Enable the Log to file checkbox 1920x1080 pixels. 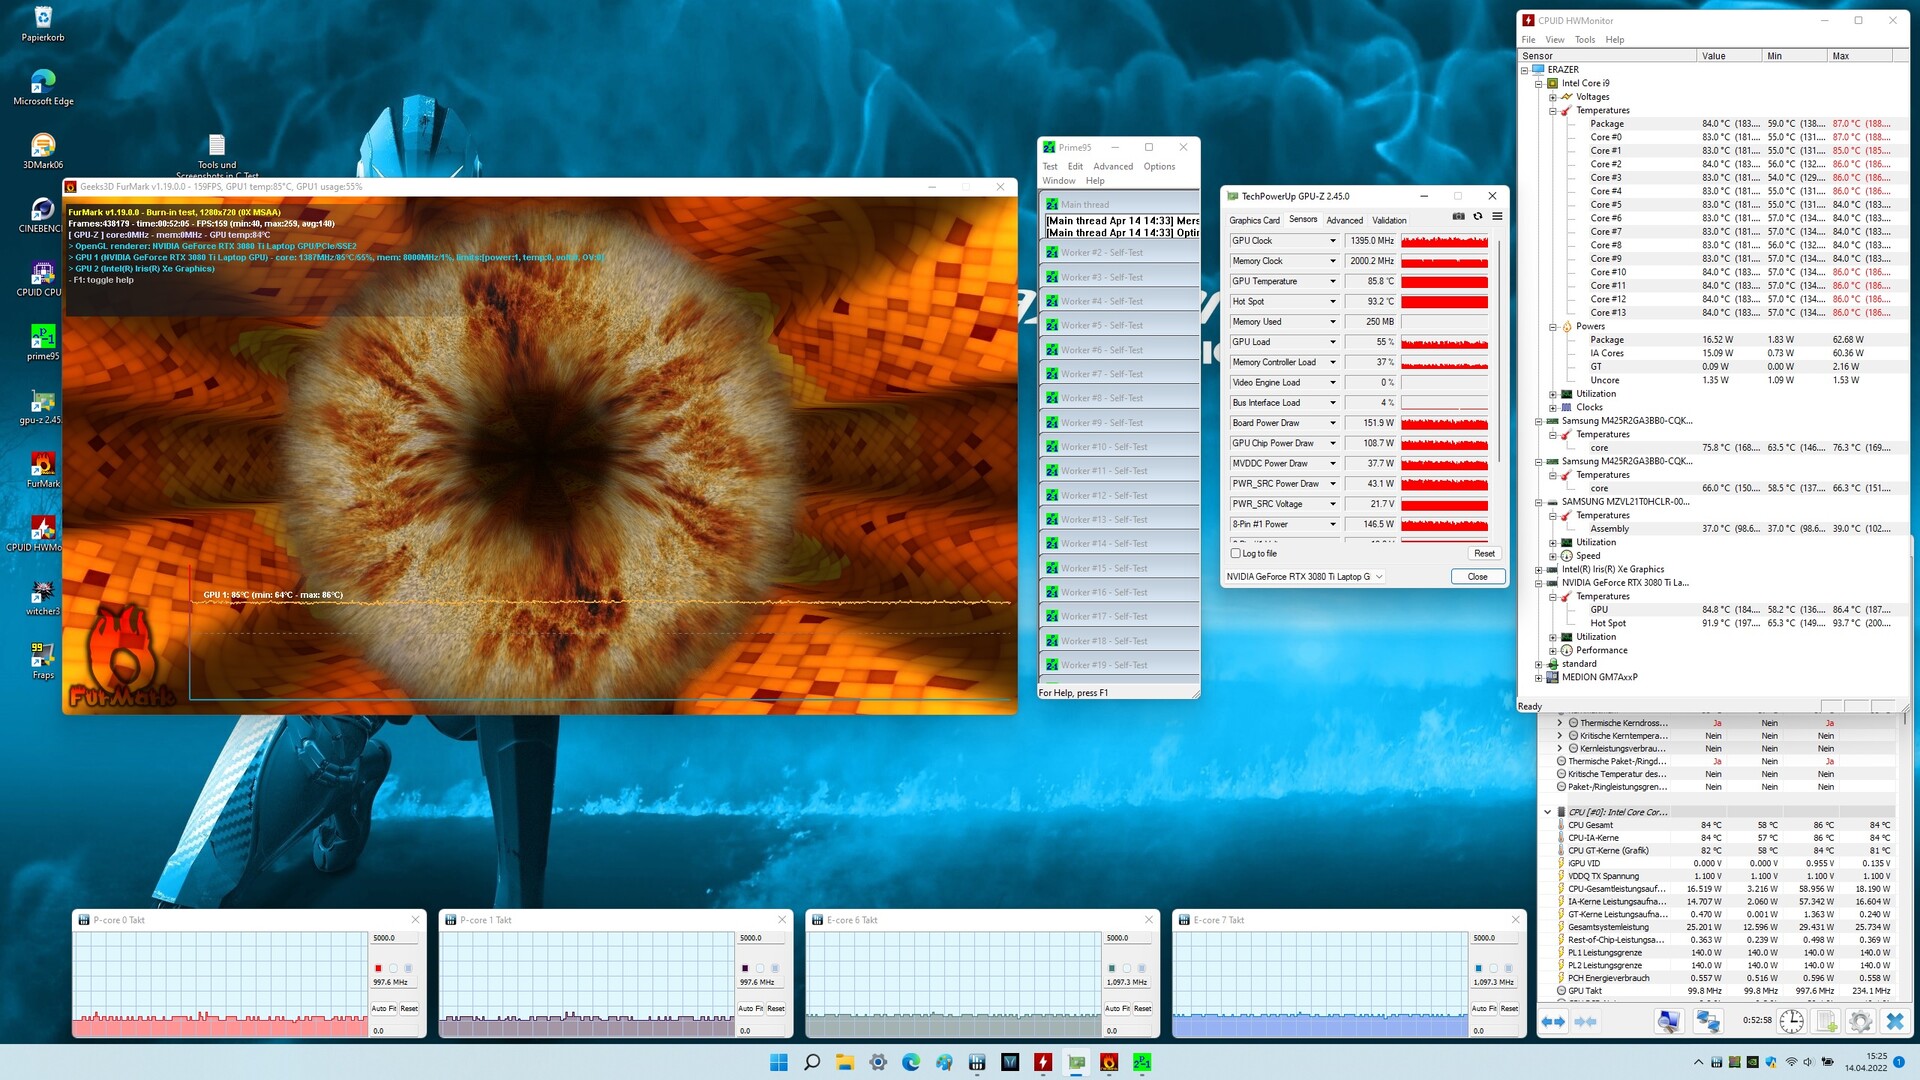point(1236,553)
